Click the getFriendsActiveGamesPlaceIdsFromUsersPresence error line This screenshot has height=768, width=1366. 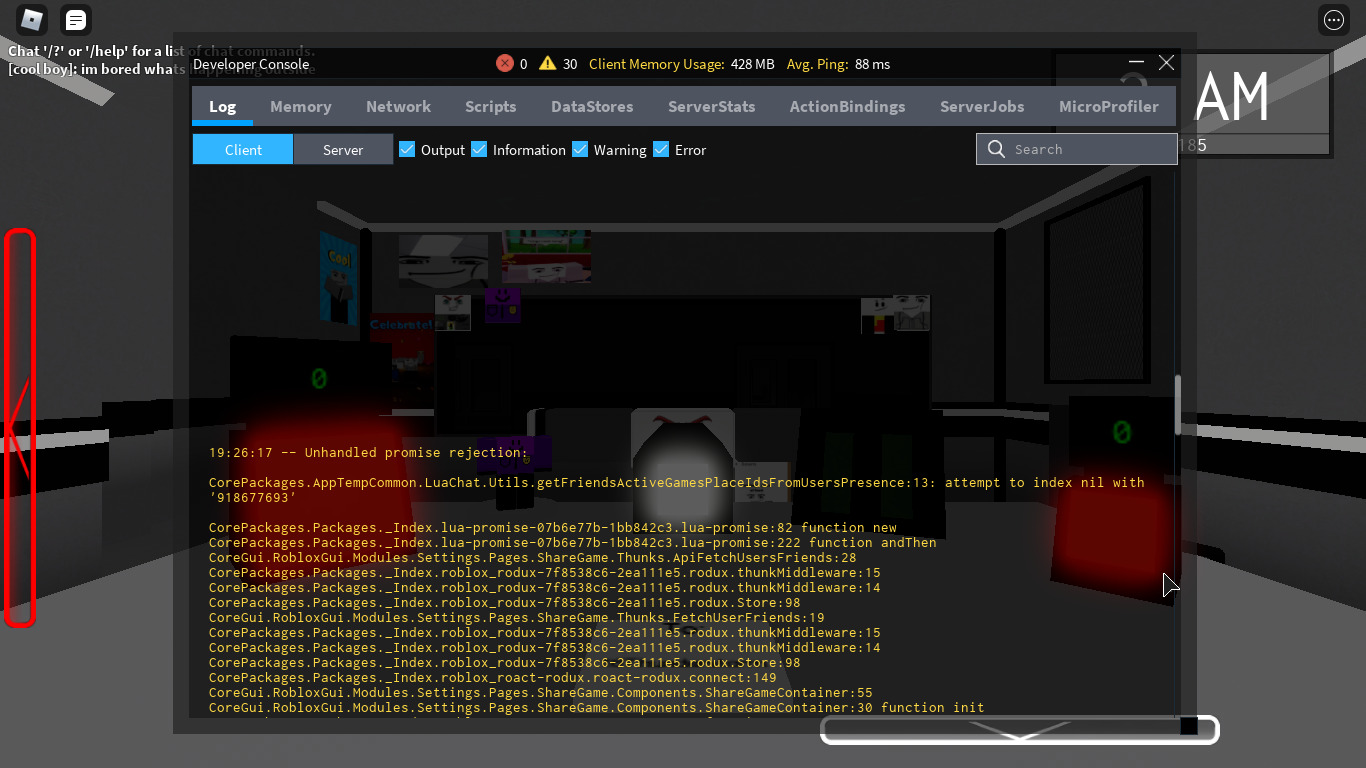(677, 490)
